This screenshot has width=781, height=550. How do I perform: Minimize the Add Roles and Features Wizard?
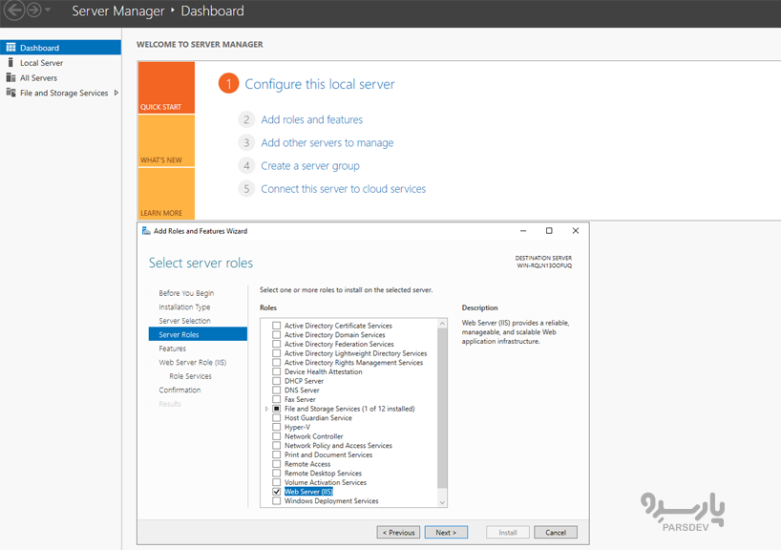click(x=523, y=231)
